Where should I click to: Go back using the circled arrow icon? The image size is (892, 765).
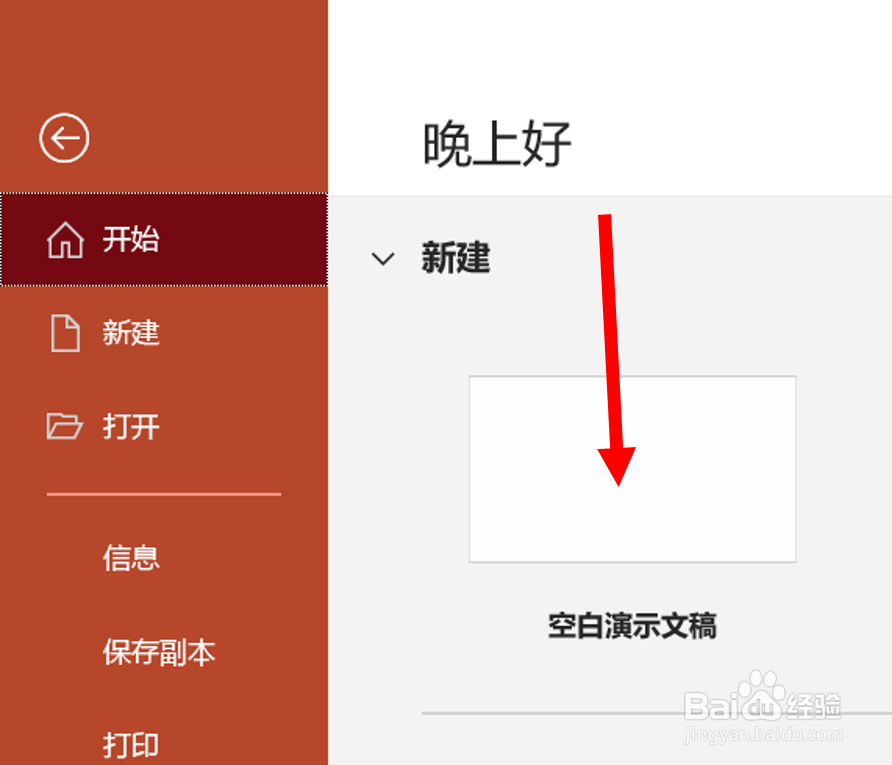point(64,138)
